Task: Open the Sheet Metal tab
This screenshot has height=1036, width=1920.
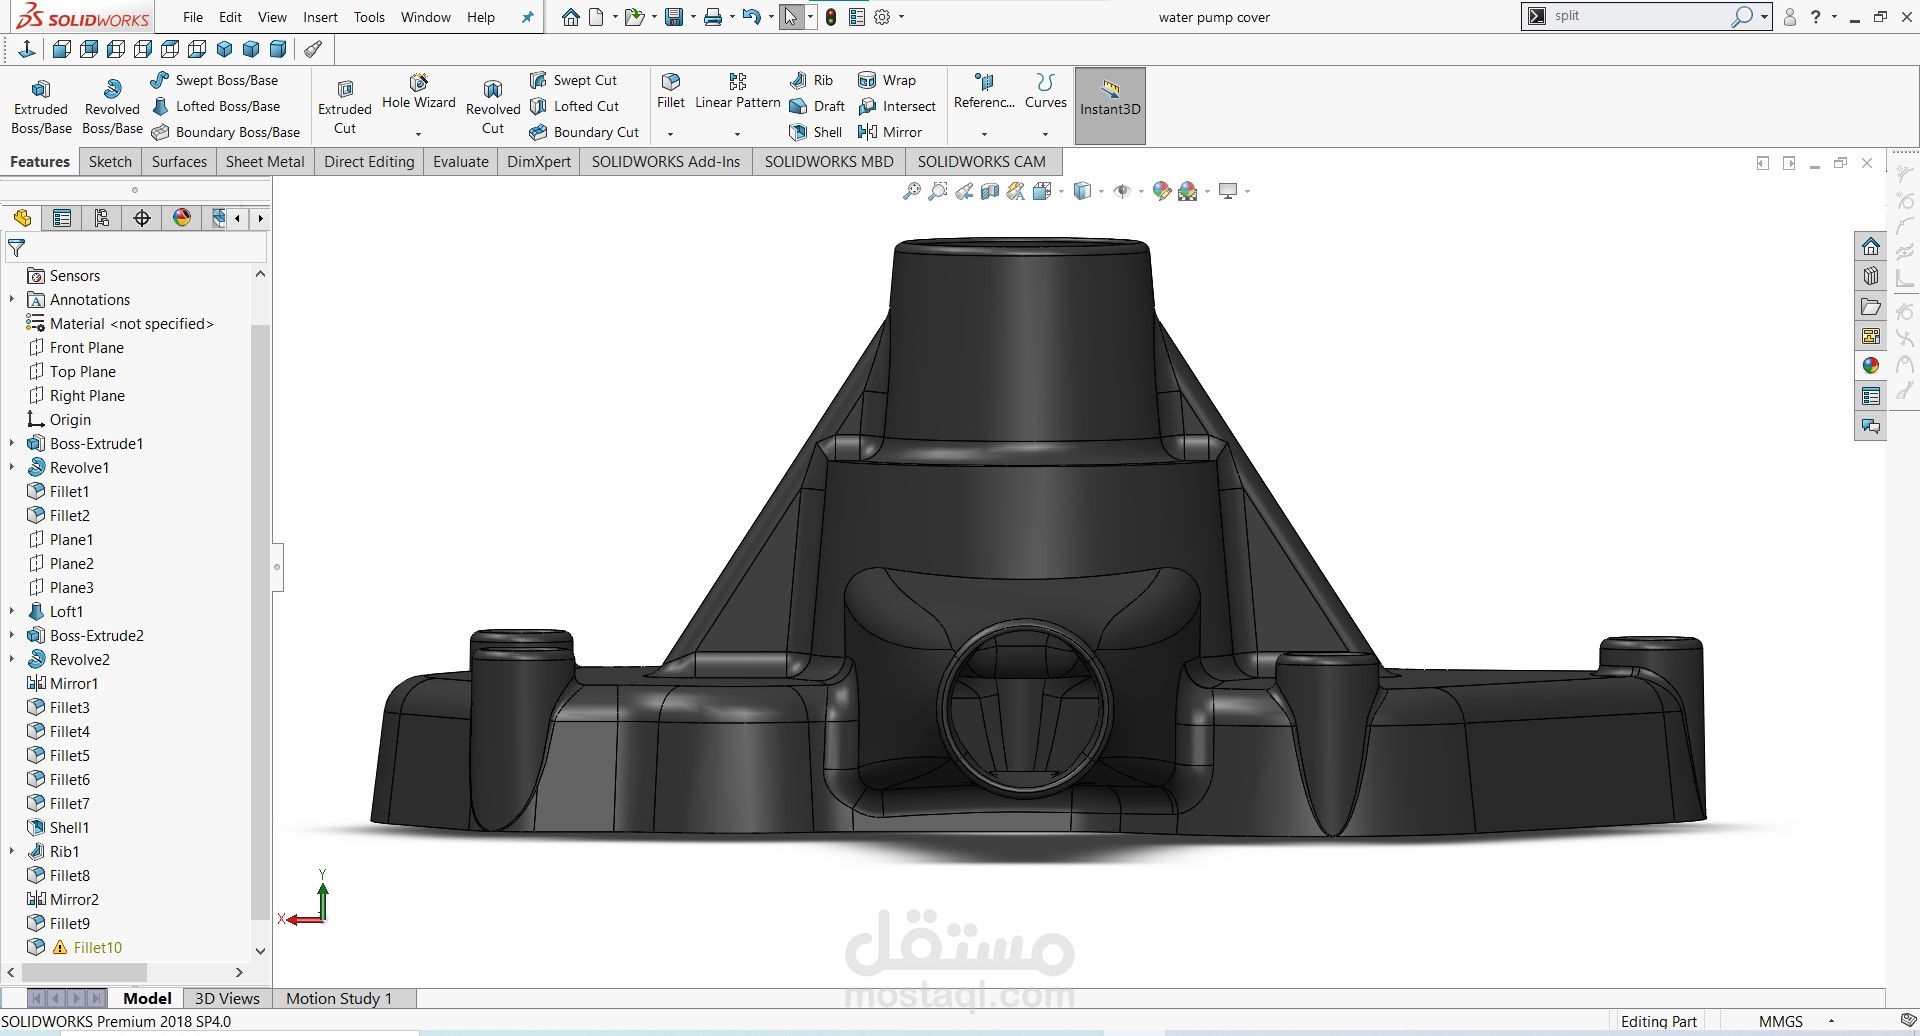Action: pyautogui.click(x=265, y=161)
